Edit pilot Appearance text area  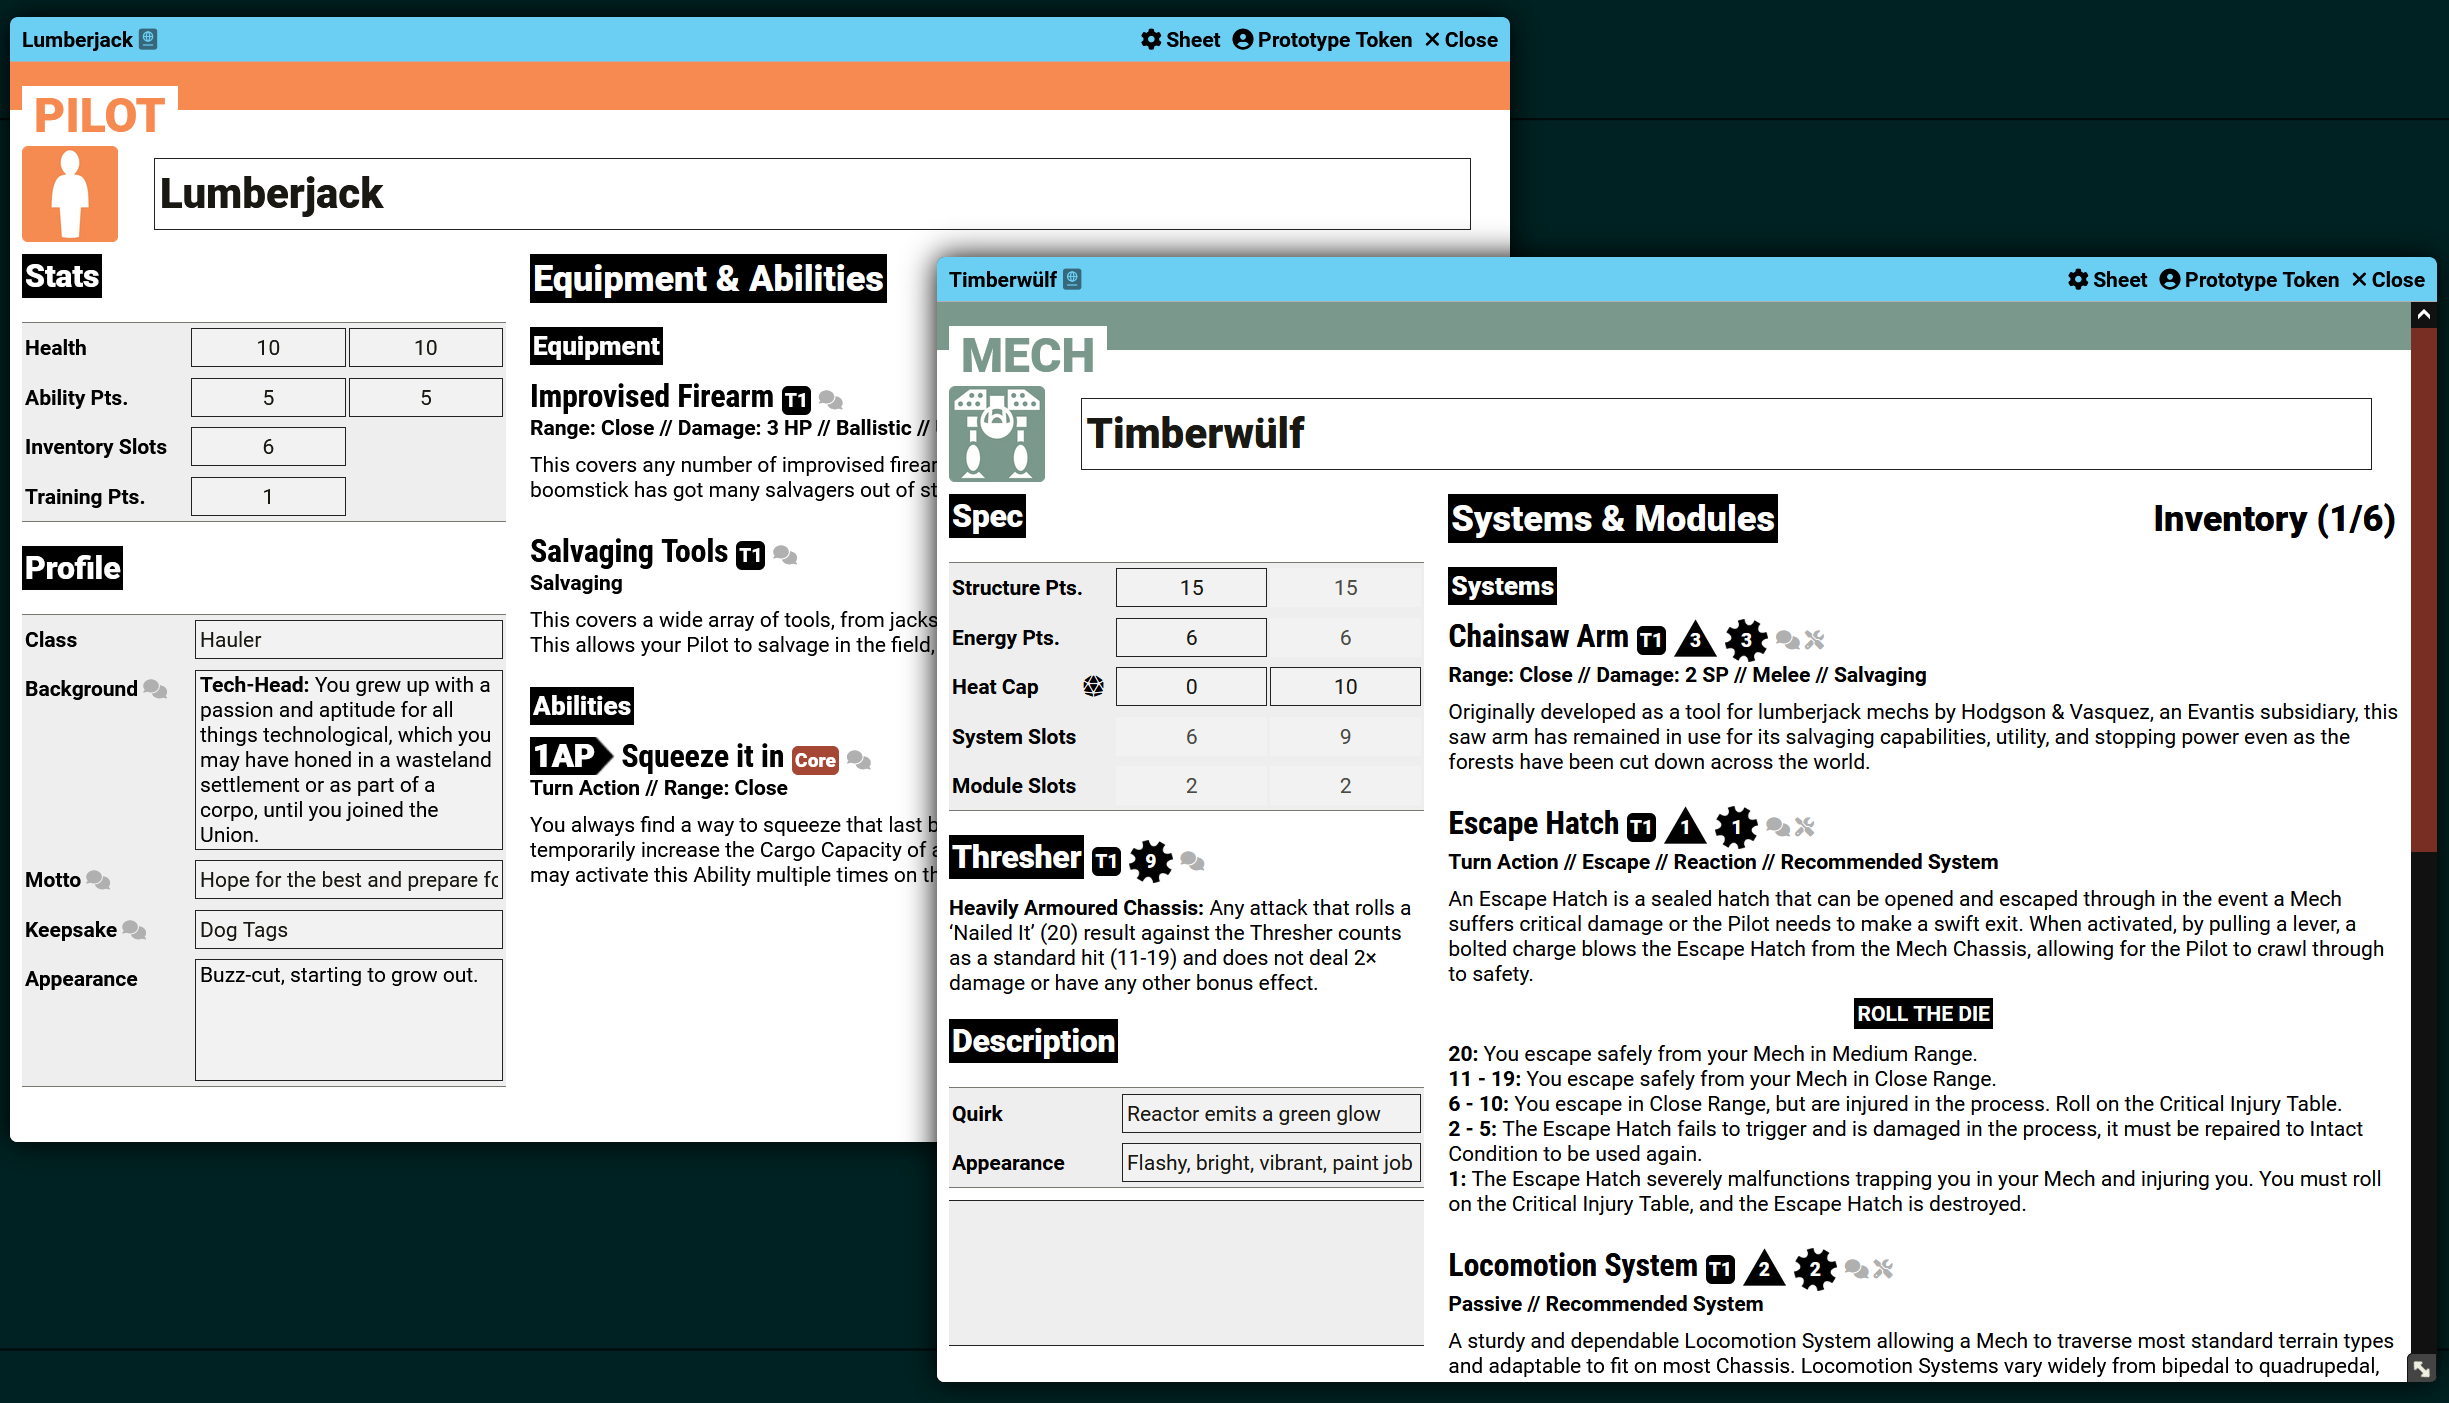[349, 1020]
